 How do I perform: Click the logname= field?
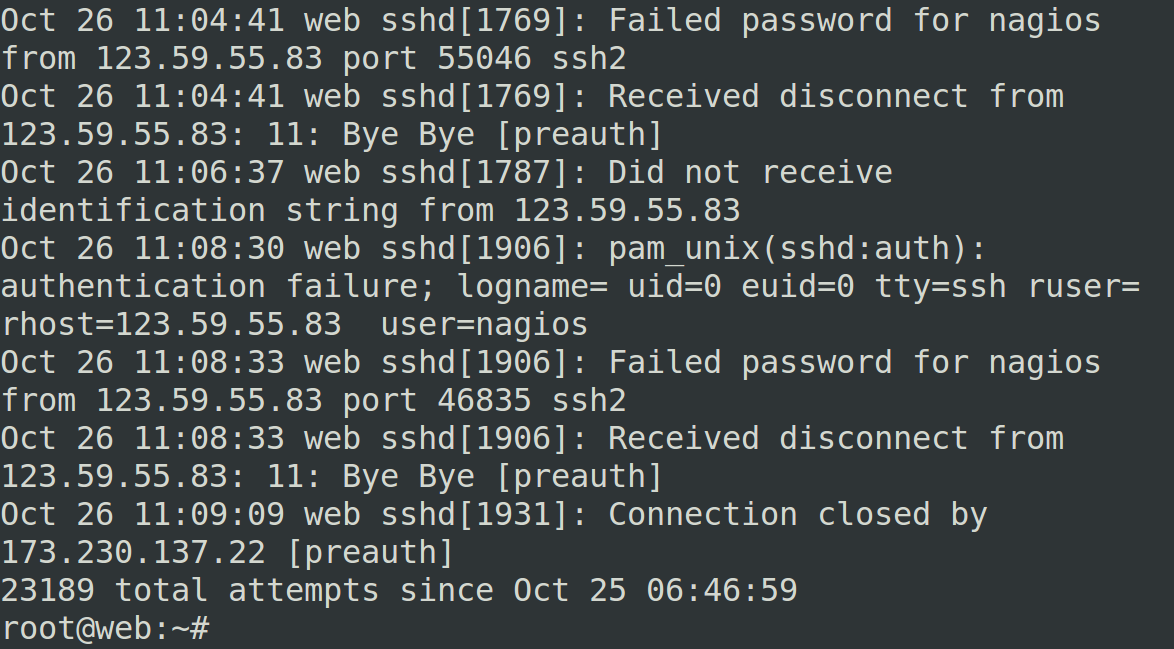pyautogui.click(x=532, y=287)
